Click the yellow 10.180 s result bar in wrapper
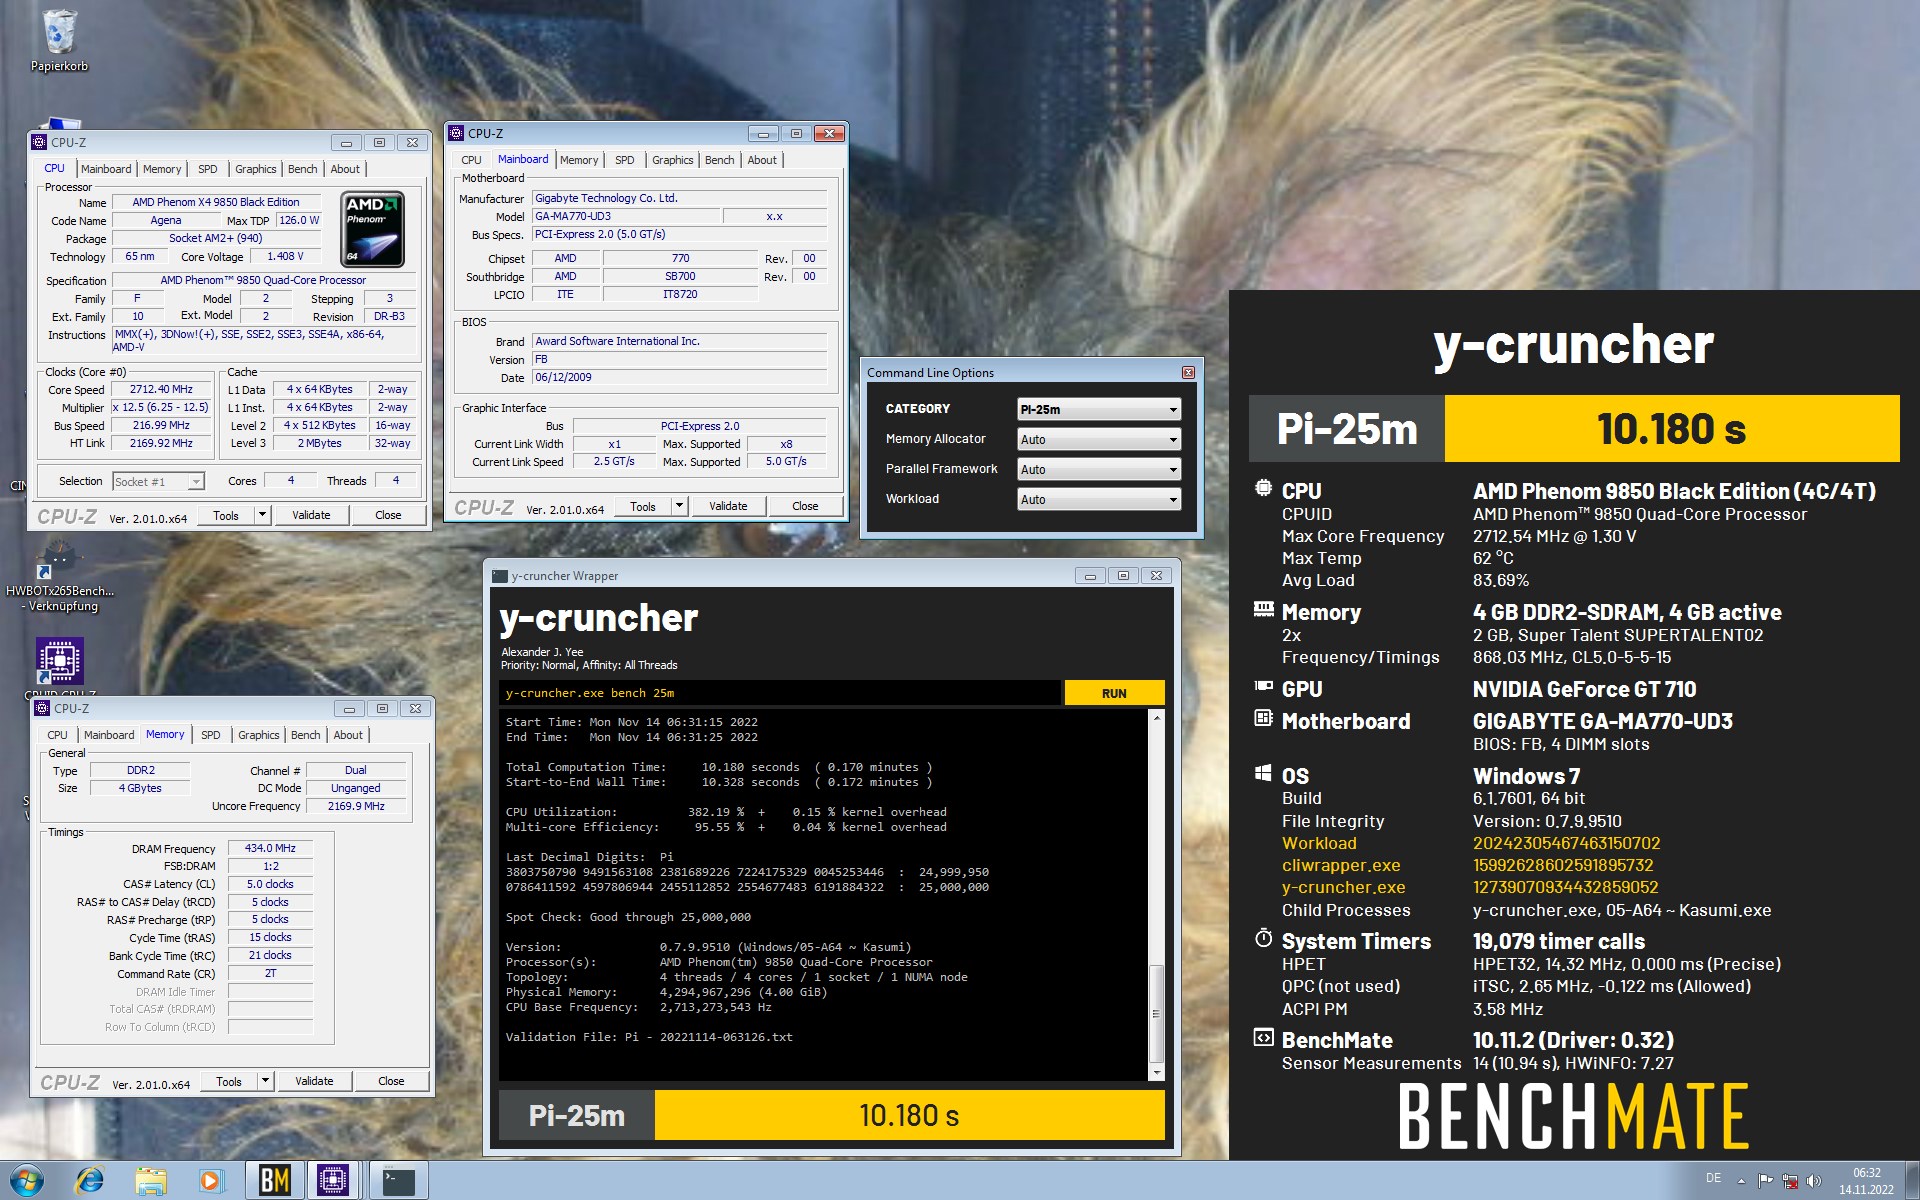 tap(909, 1115)
